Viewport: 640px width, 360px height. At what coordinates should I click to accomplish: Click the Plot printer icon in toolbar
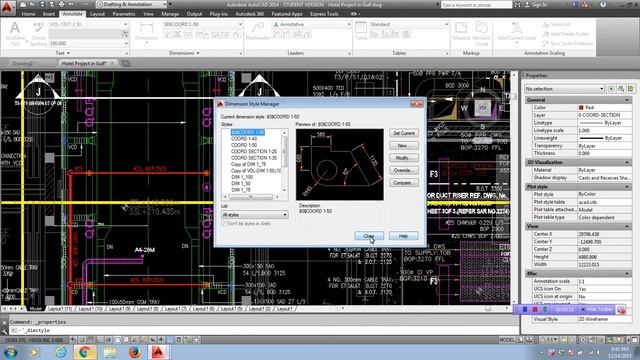click(61, 4)
